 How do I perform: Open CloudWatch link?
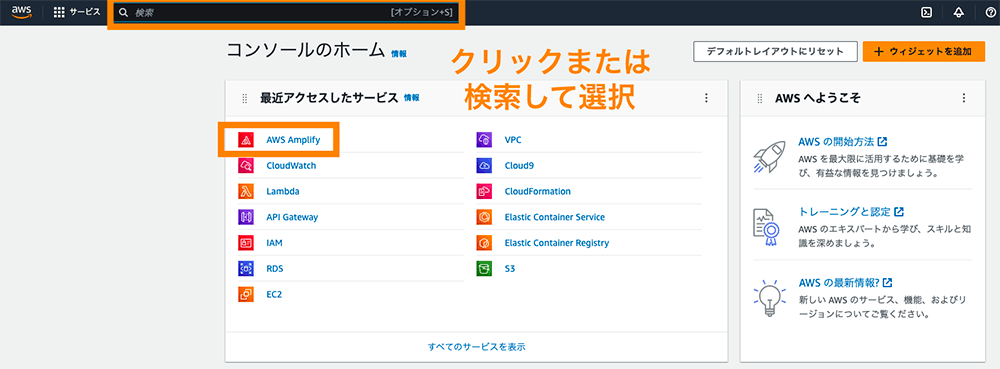tap(291, 166)
